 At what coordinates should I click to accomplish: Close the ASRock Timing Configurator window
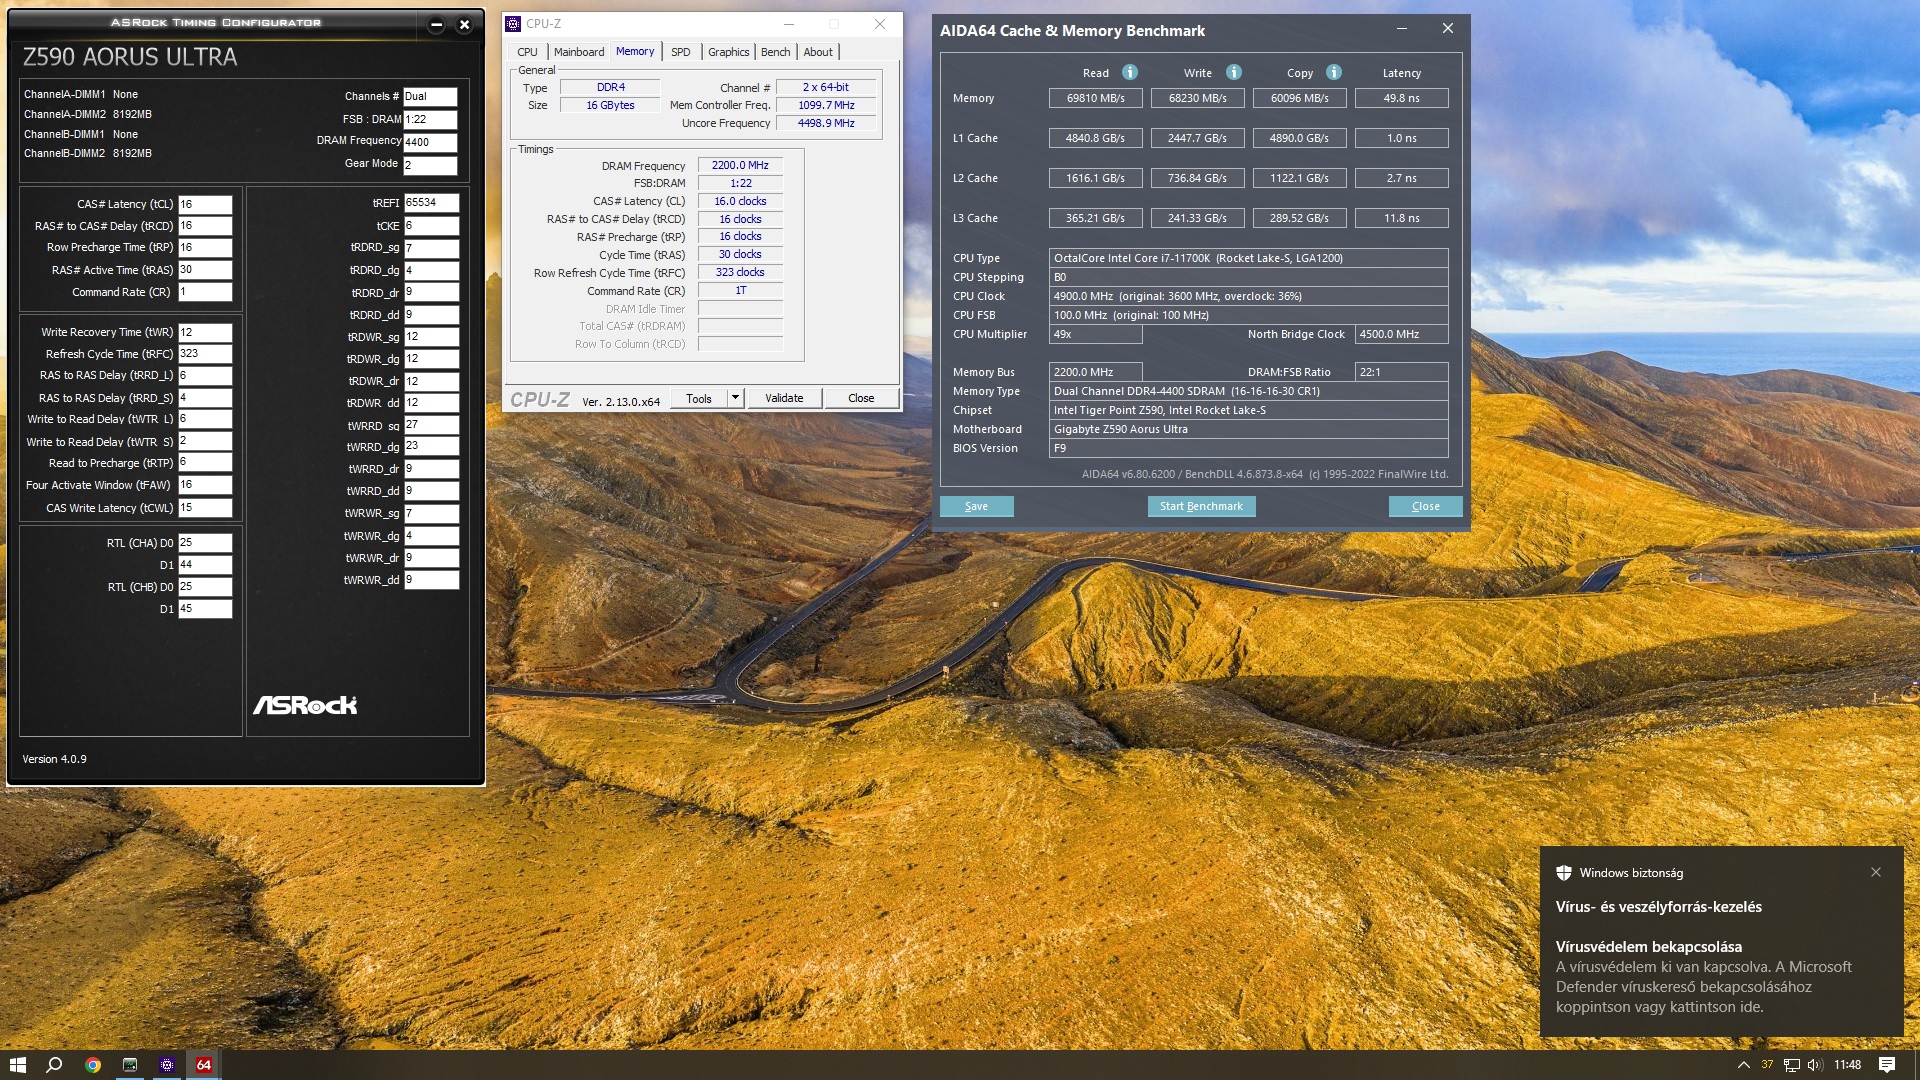[464, 25]
